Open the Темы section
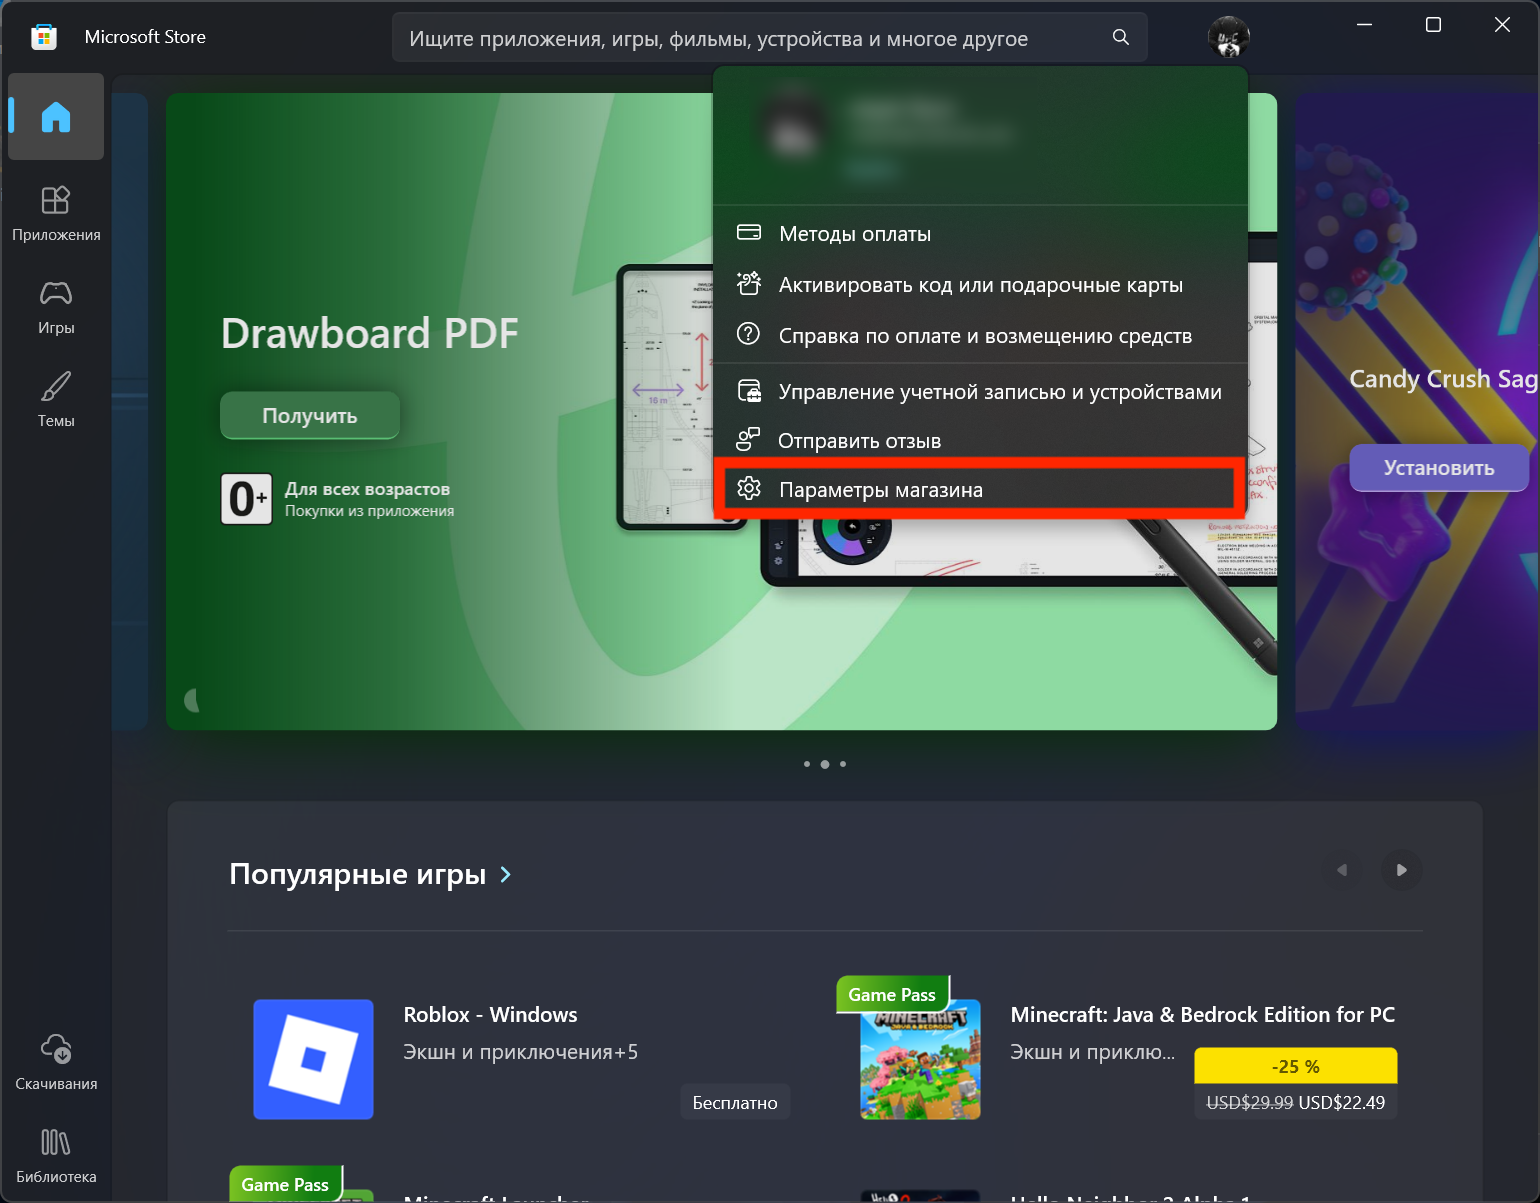Image resolution: width=1540 pixels, height=1203 pixels. click(x=56, y=400)
